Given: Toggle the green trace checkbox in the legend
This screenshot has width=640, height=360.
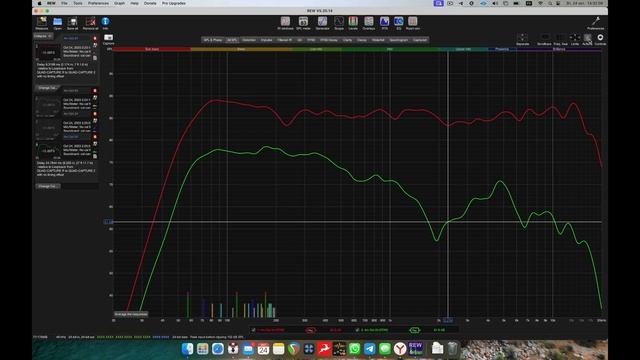Looking at the screenshot, I should (x=357, y=330).
